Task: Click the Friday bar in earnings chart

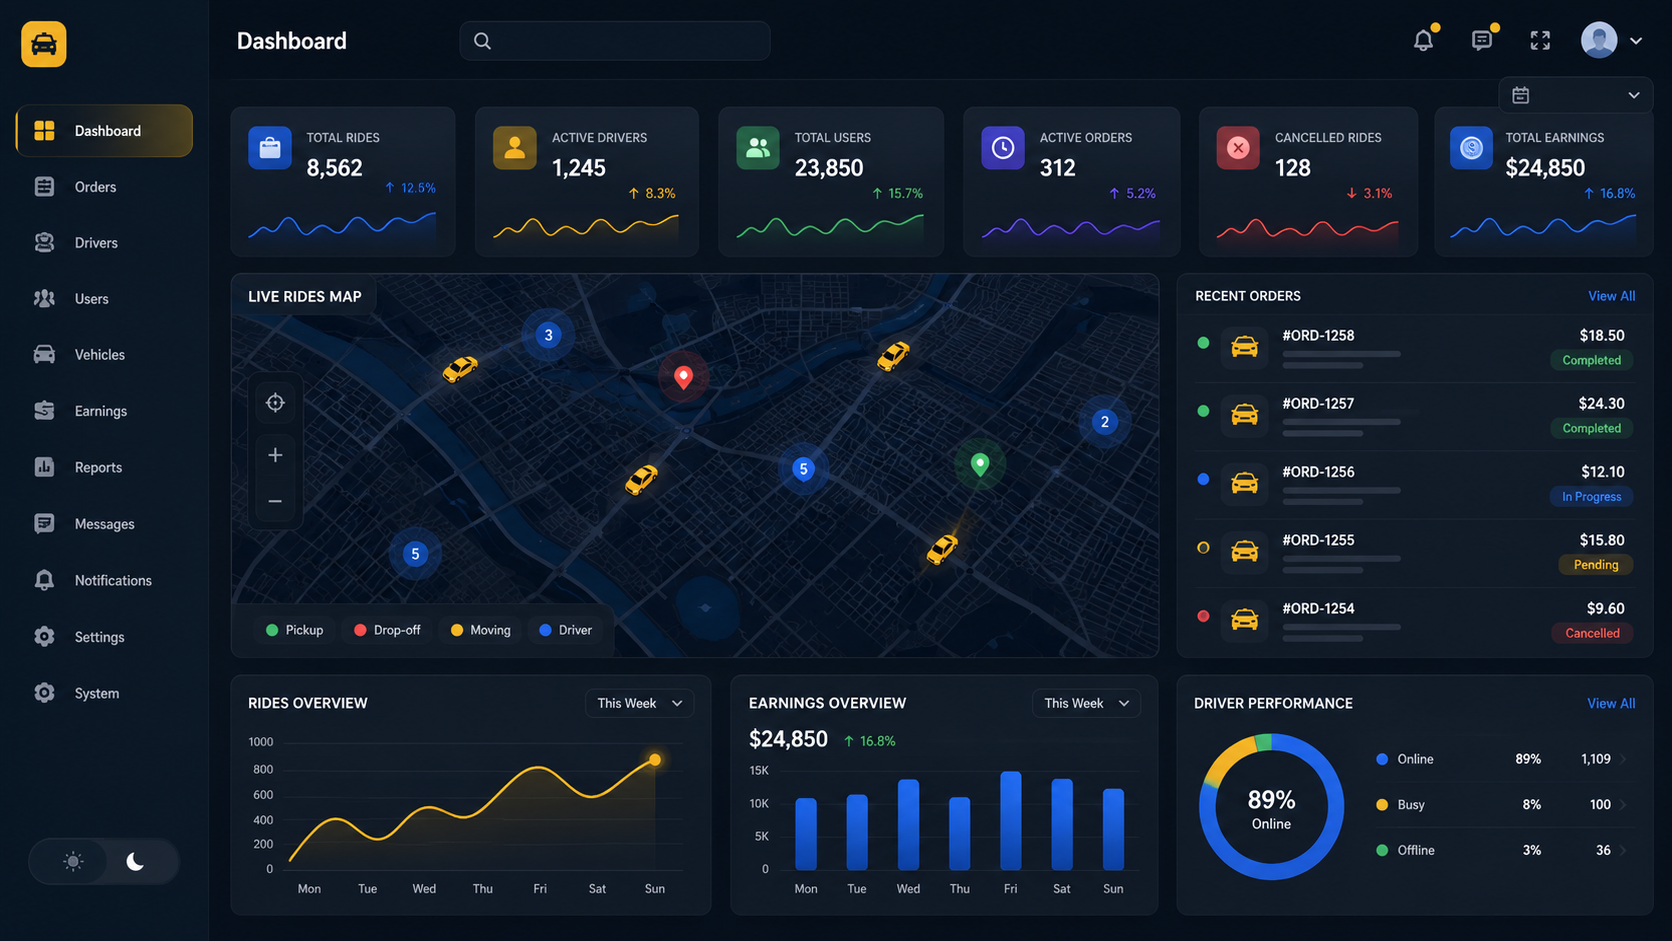Action: click(x=1011, y=820)
